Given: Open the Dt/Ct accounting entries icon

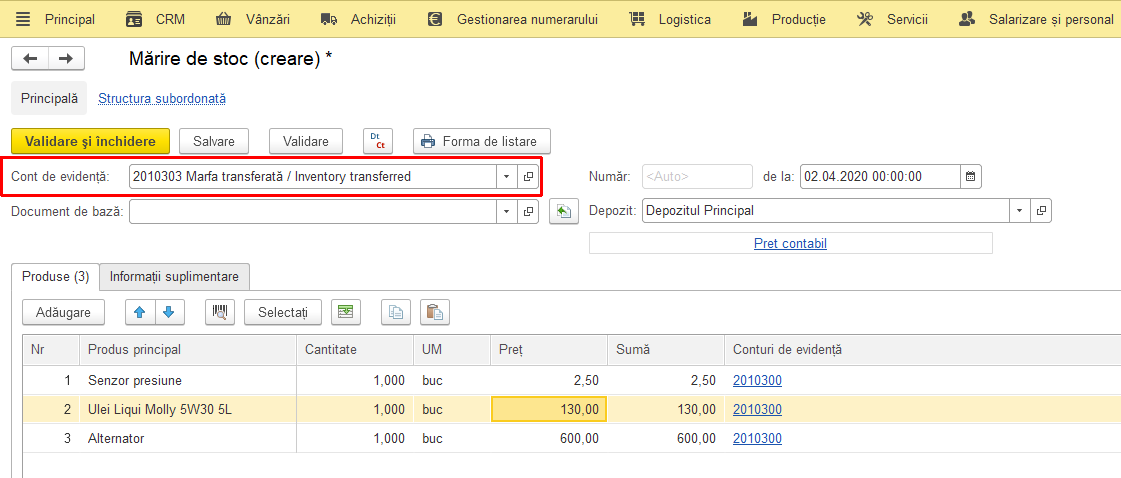Looking at the screenshot, I should click(x=378, y=141).
